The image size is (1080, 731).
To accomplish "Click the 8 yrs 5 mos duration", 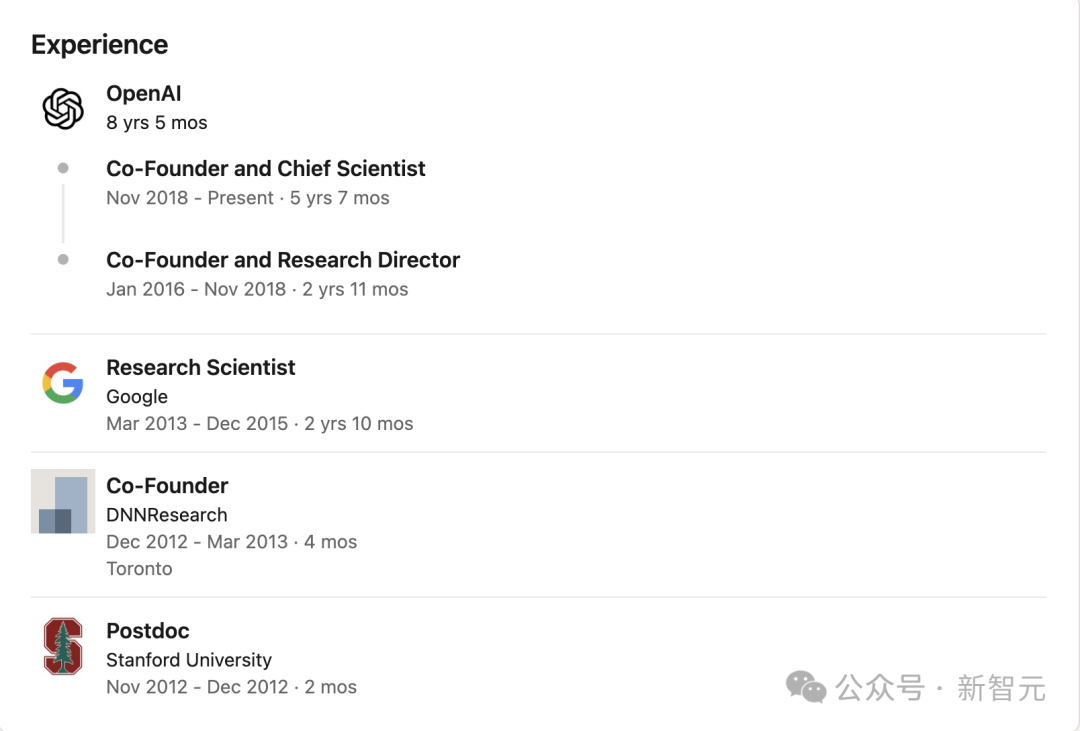I will coord(157,123).
